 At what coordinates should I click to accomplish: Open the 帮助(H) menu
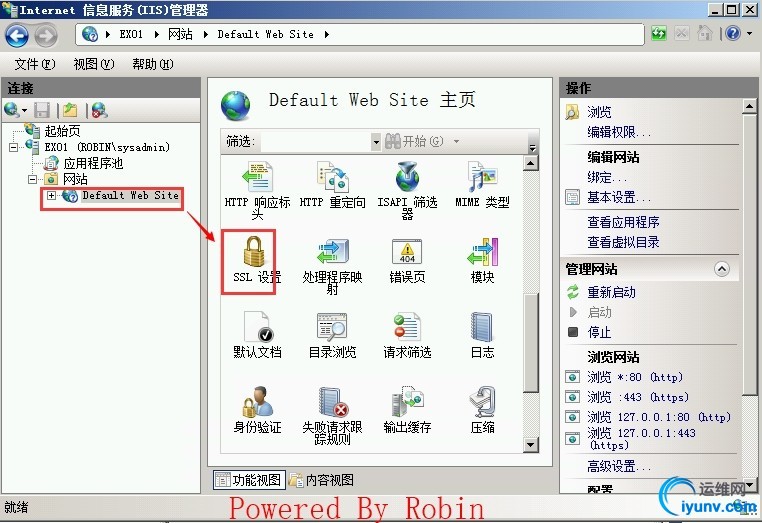pyautogui.click(x=153, y=64)
